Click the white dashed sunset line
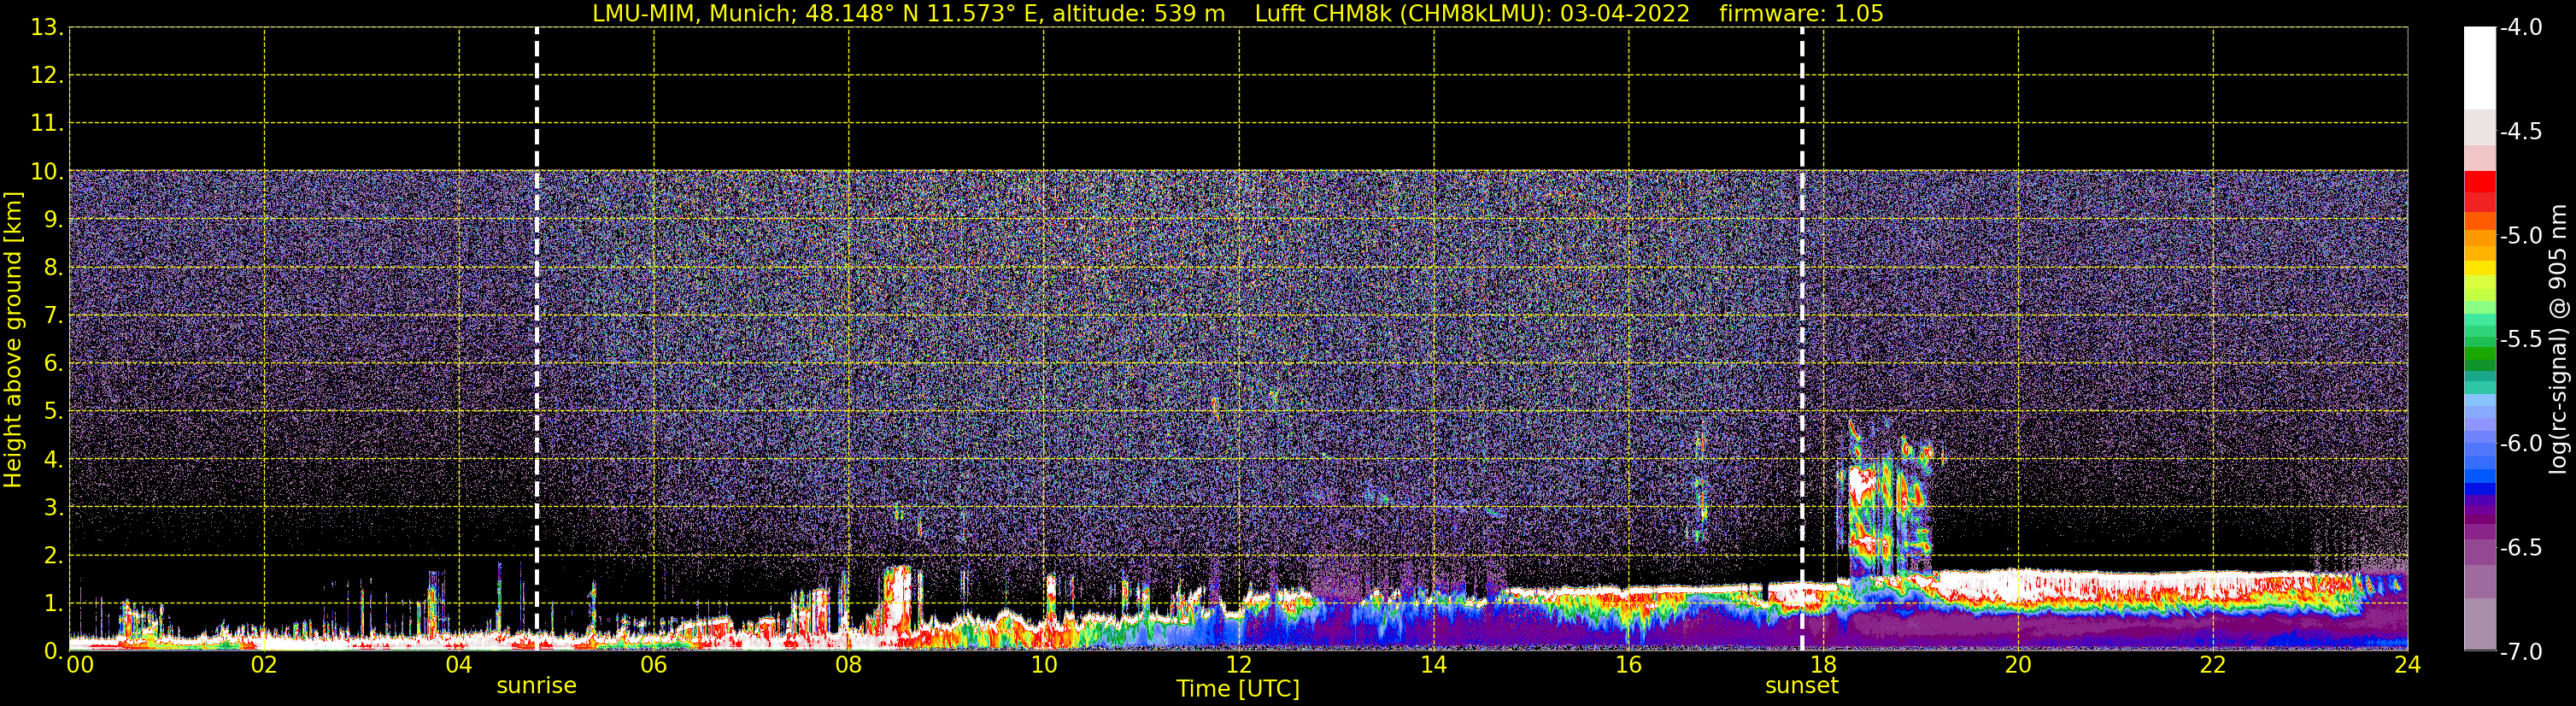2576x706 pixels. 1802,339
